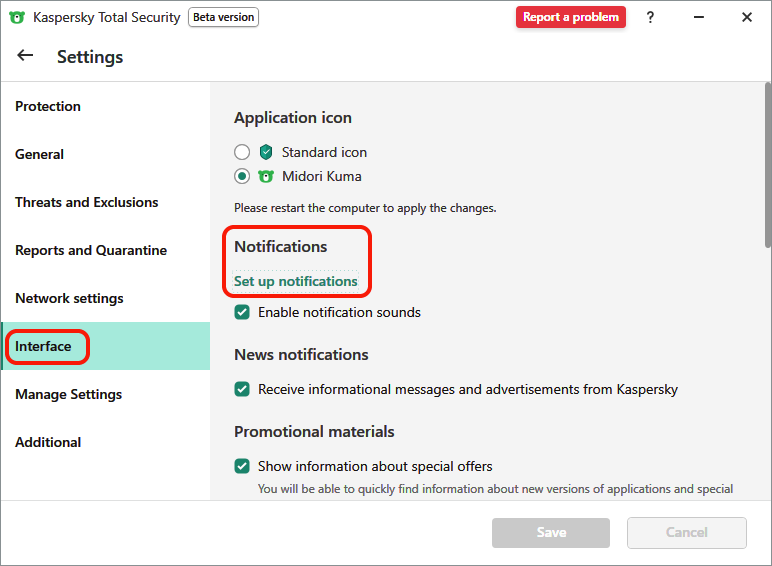This screenshot has width=772, height=566.
Task: Uncheck informational messages and advertisements from Kaspersky
Action: (242, 389)
